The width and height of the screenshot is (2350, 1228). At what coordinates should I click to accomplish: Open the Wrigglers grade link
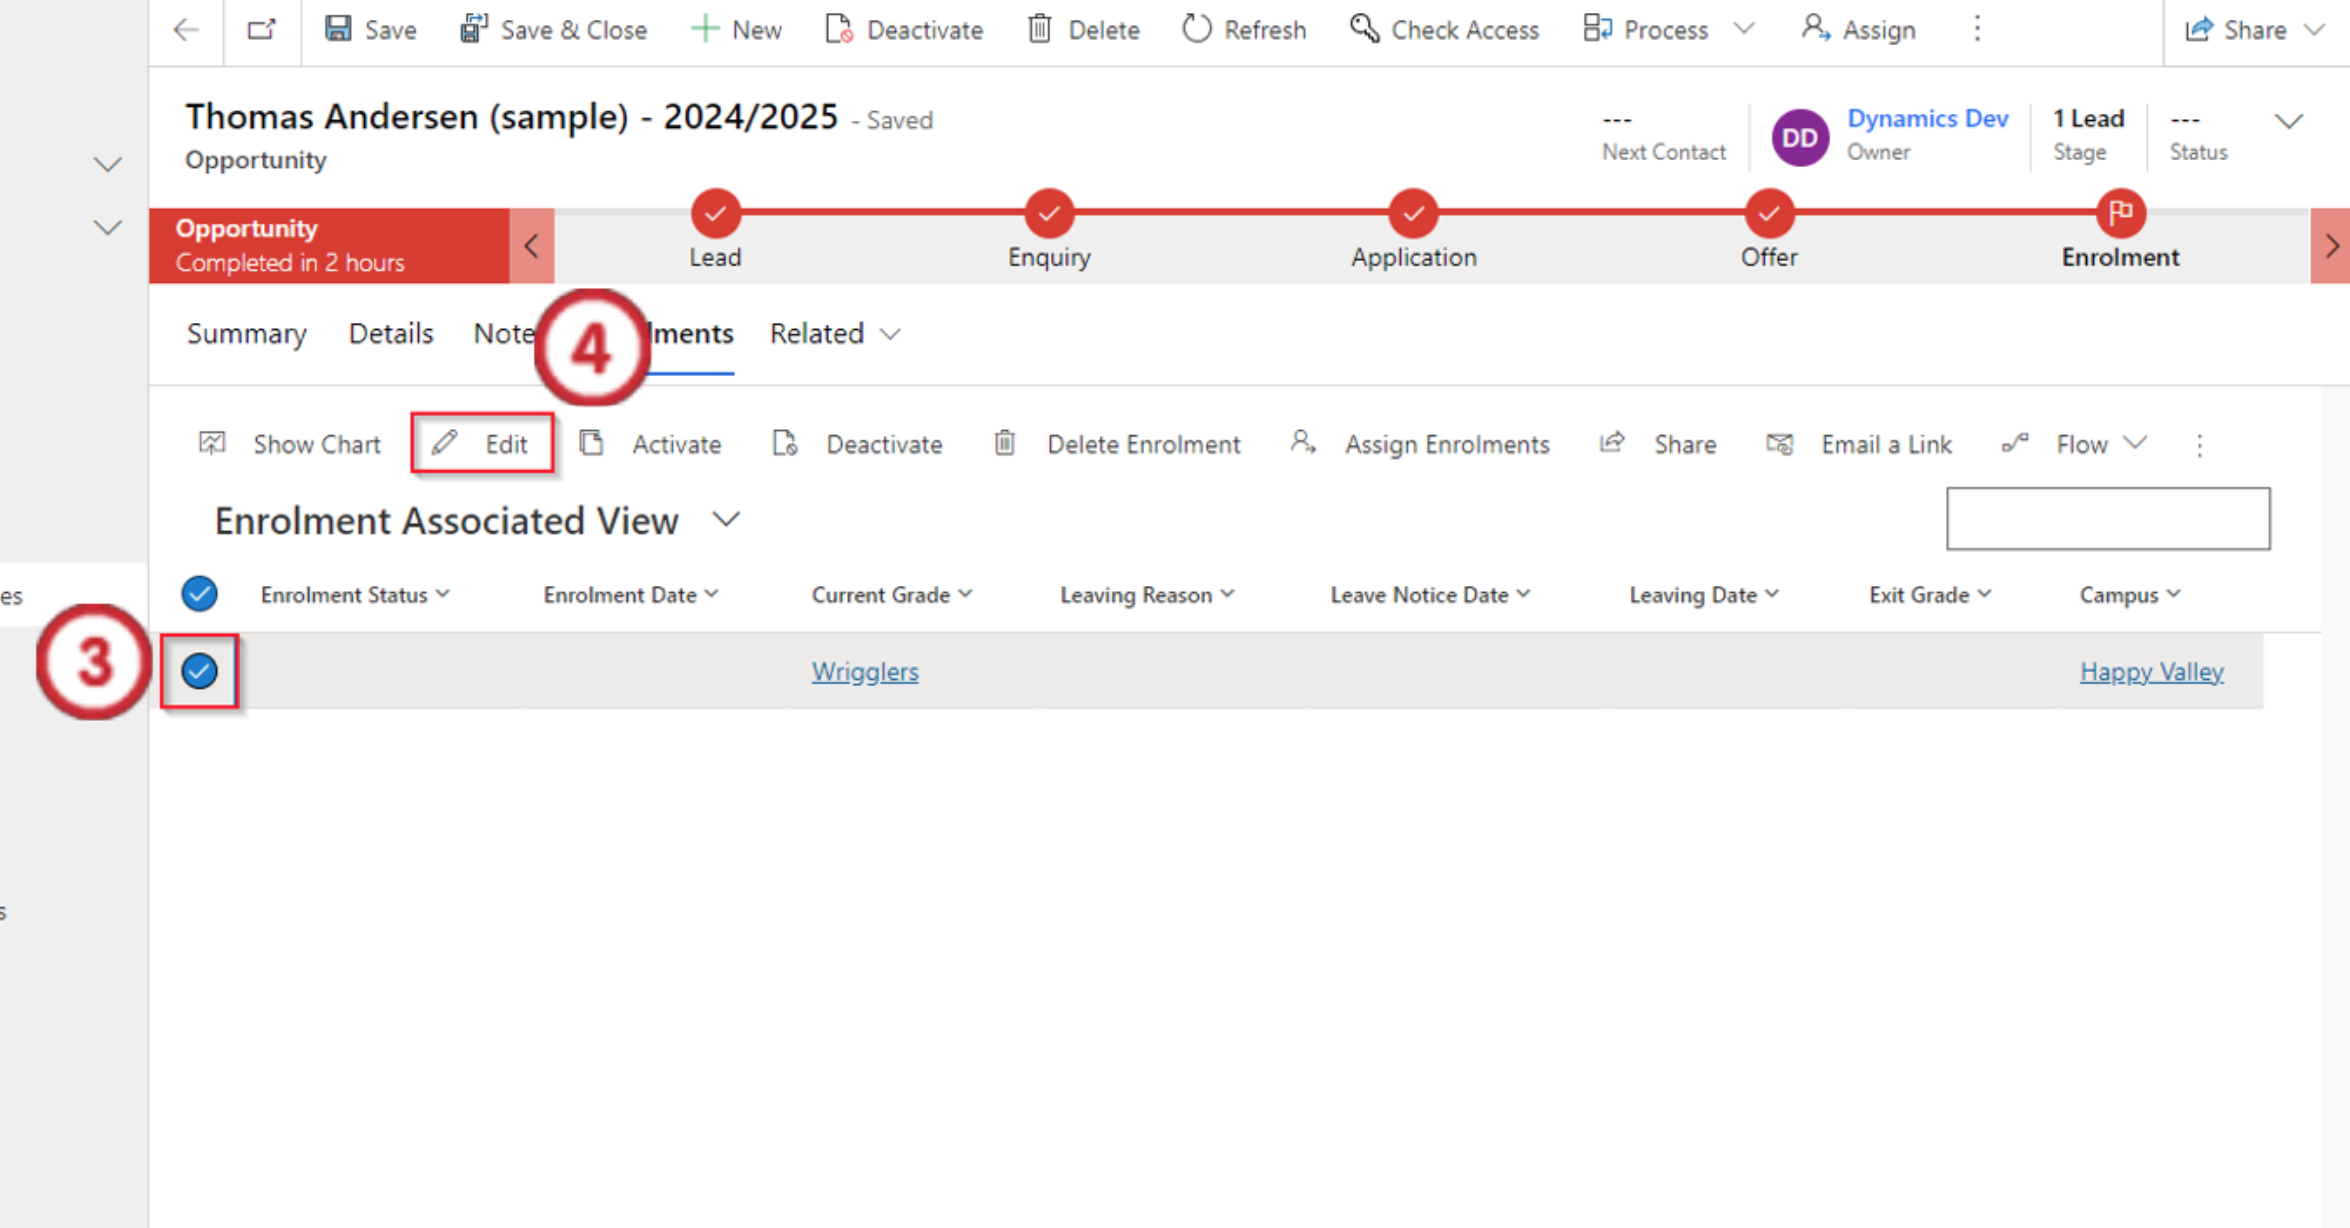tap(864, 671)
